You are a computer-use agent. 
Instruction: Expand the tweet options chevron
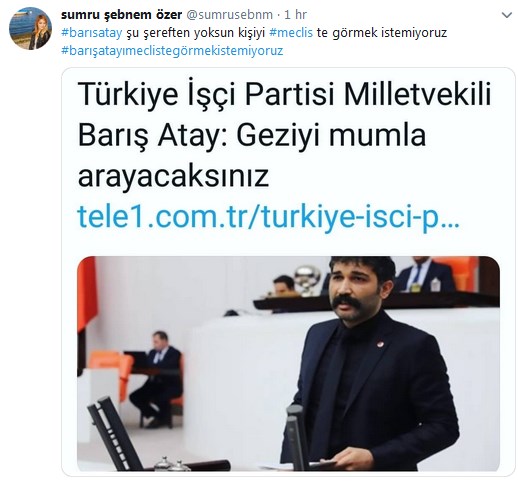point(507,15)
